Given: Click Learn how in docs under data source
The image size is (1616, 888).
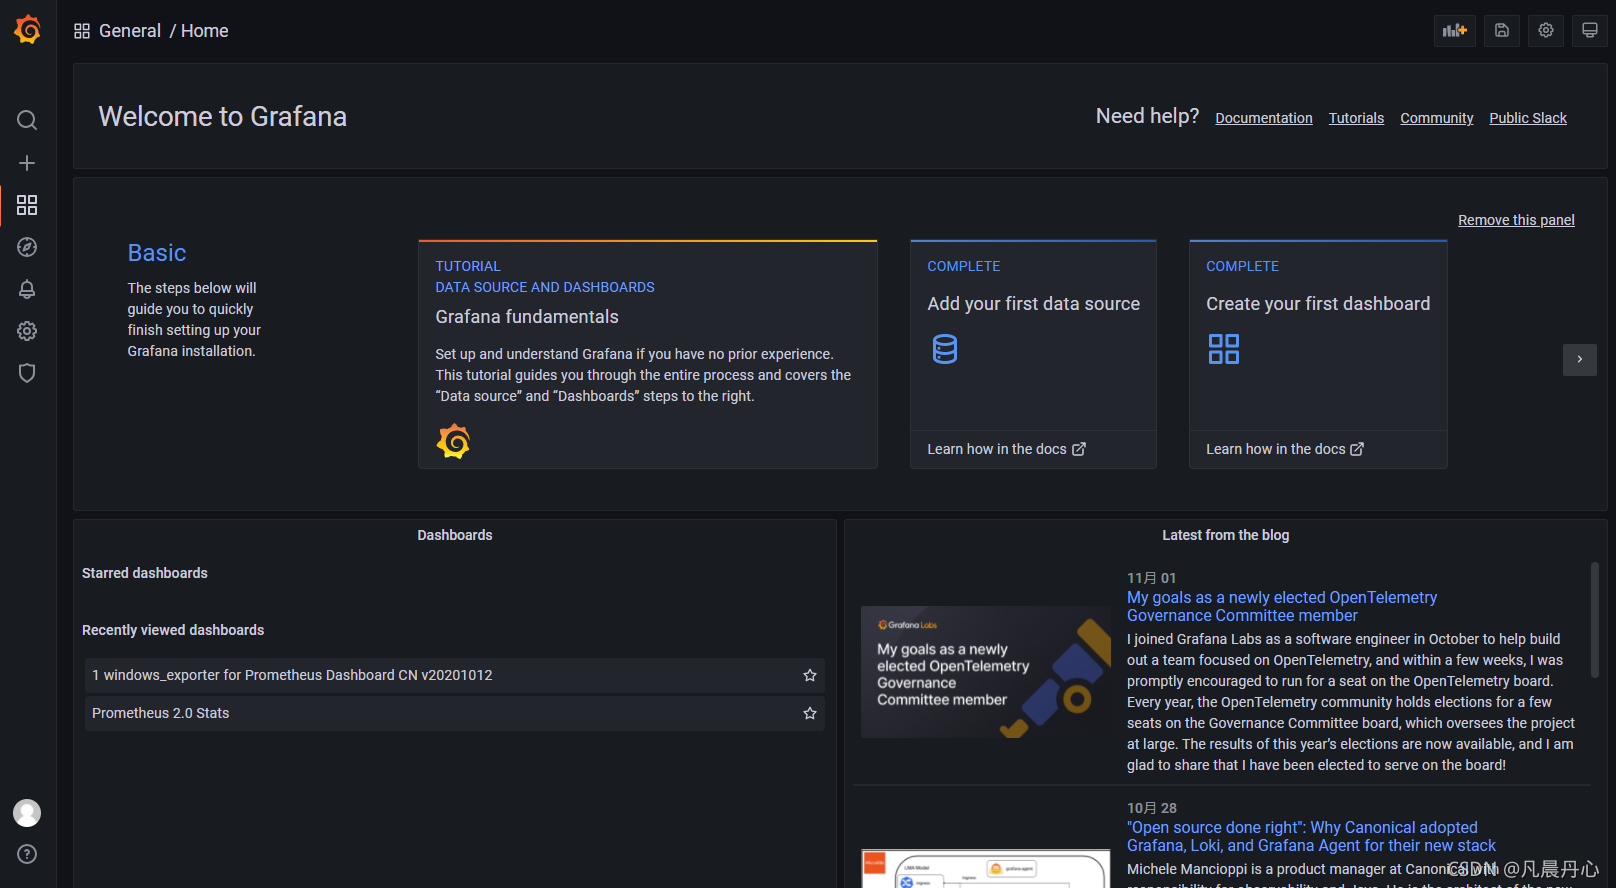Looking at the screenshot, I should [1006, 449].
